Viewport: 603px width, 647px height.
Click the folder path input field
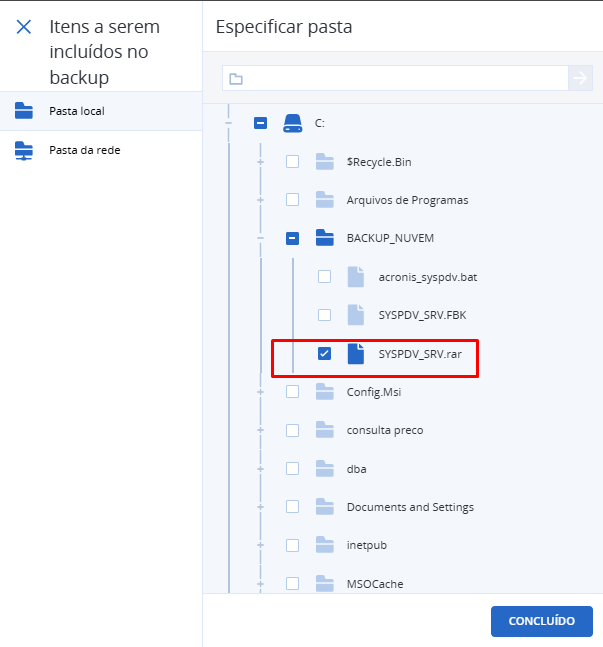400,78
